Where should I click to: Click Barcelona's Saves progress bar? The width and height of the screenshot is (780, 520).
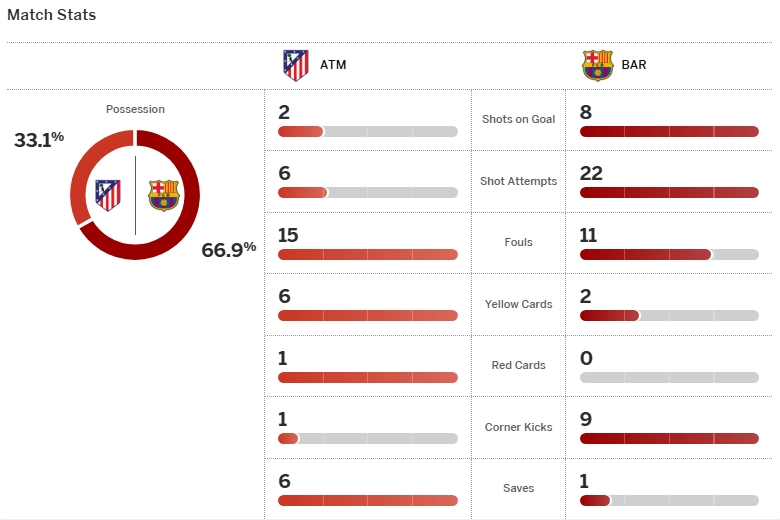tap(668, 500)
